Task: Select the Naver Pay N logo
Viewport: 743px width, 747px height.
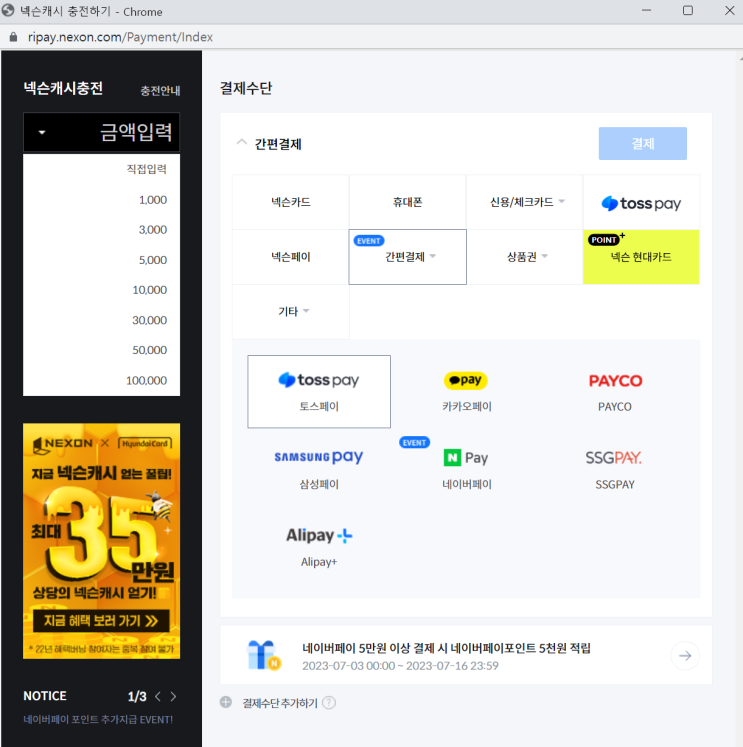Action: point(466,457)
